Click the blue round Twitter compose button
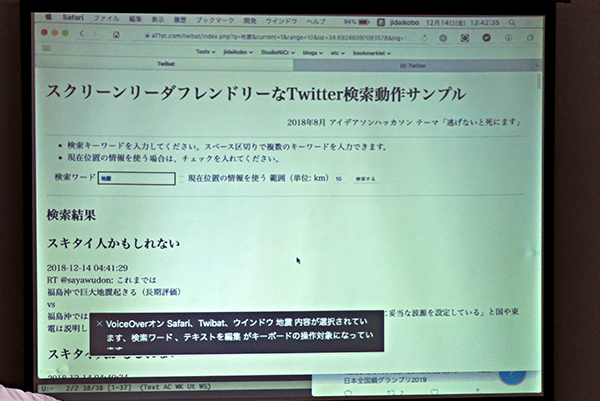The height and width of the screenshot is (401, 600). [512, 375]
